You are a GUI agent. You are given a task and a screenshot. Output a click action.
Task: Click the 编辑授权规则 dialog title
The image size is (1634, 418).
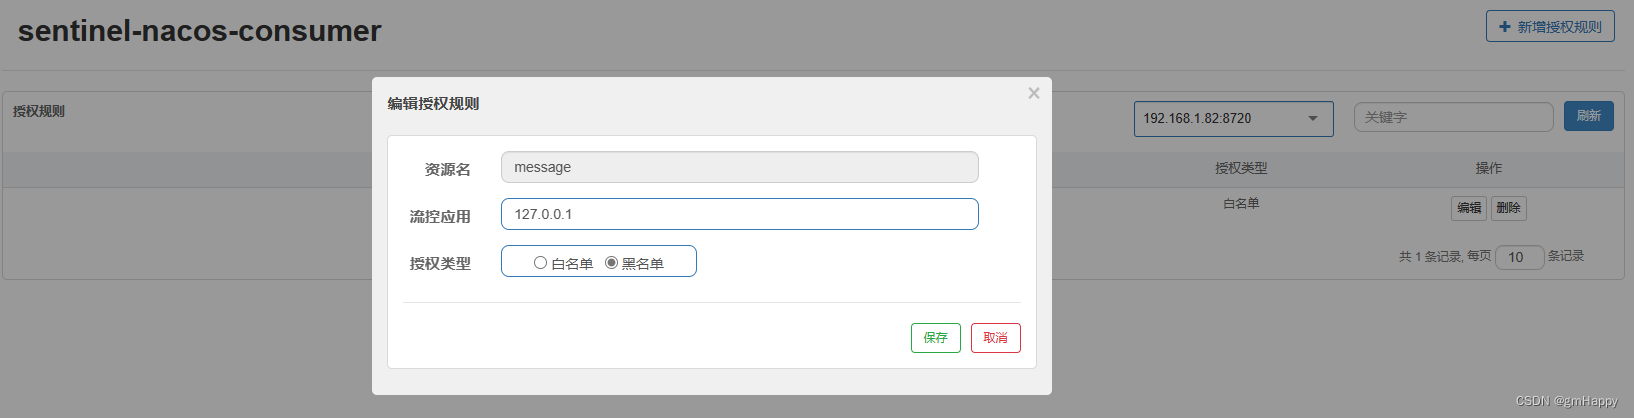[433, 103]
